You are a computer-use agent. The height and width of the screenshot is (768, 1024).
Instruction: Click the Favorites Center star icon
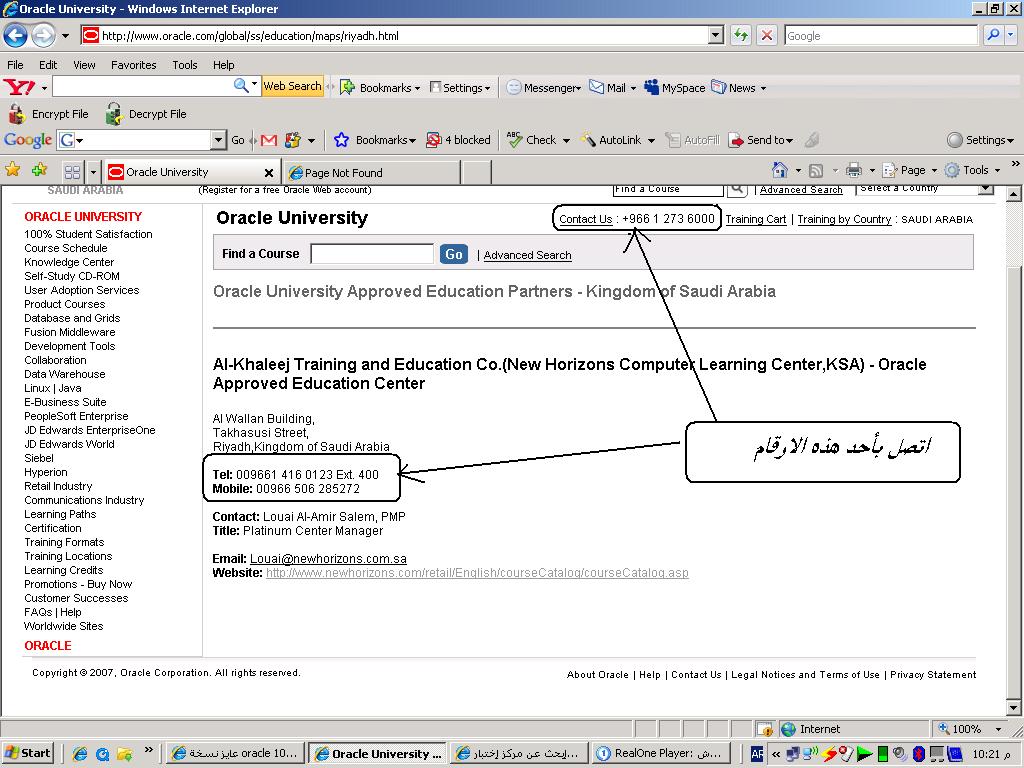click(x=13, y=170)
